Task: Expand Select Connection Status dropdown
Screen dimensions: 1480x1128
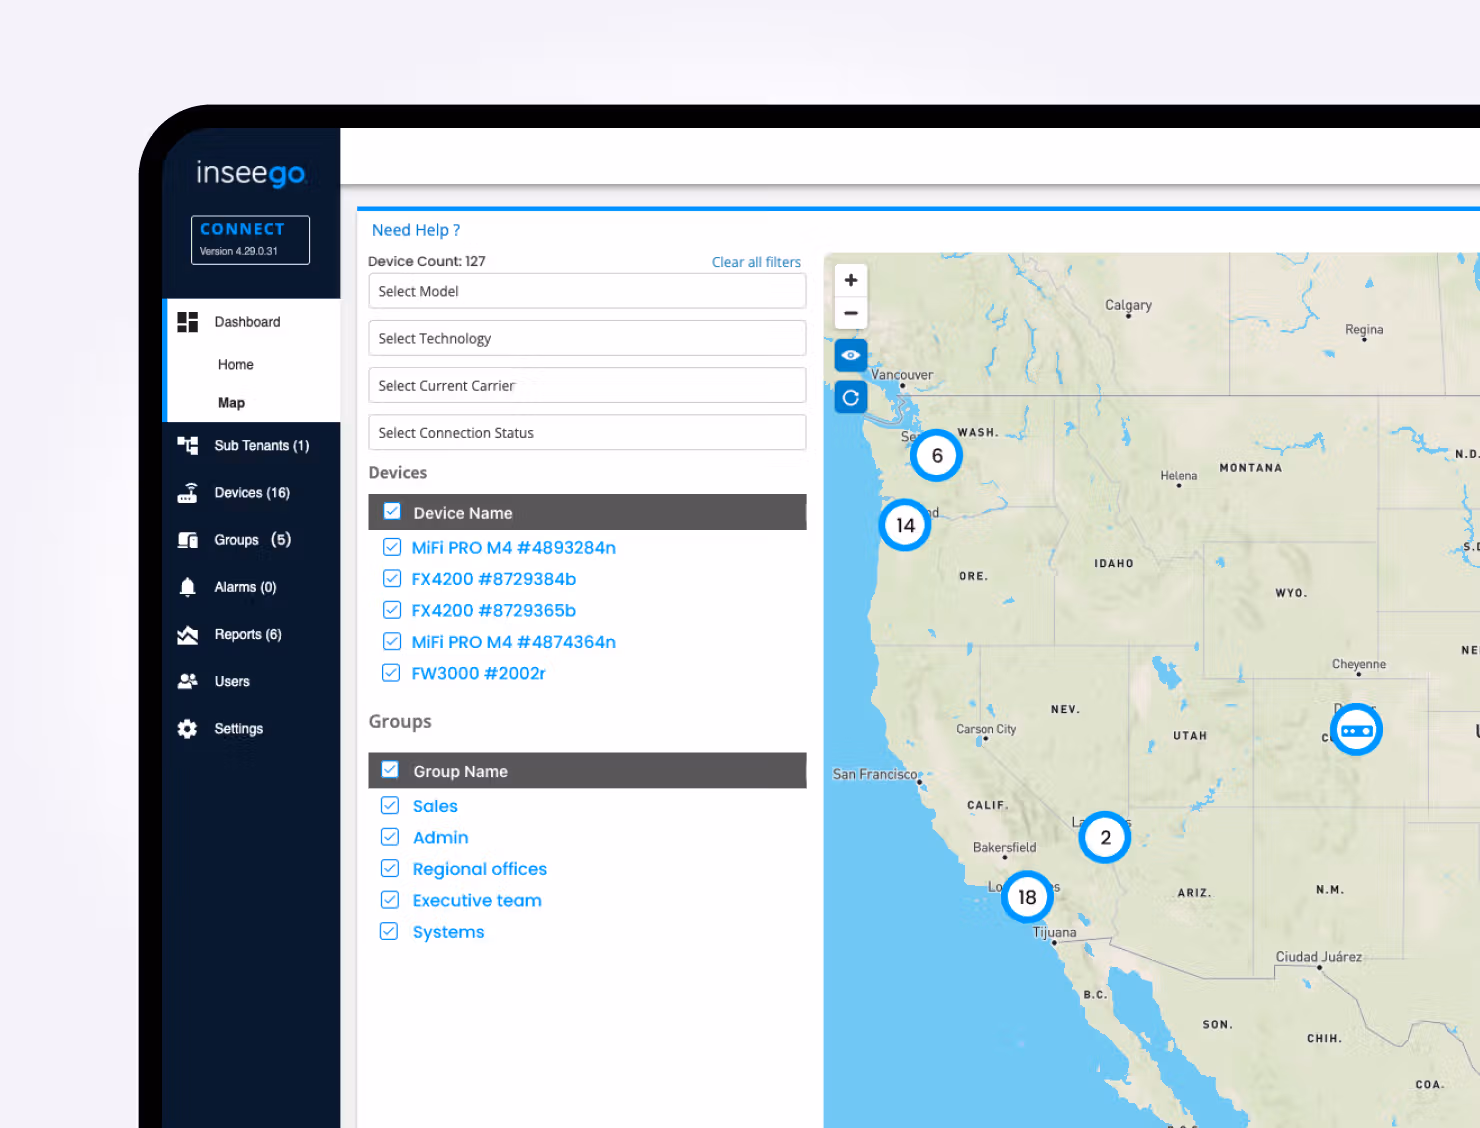Action: 587,433
